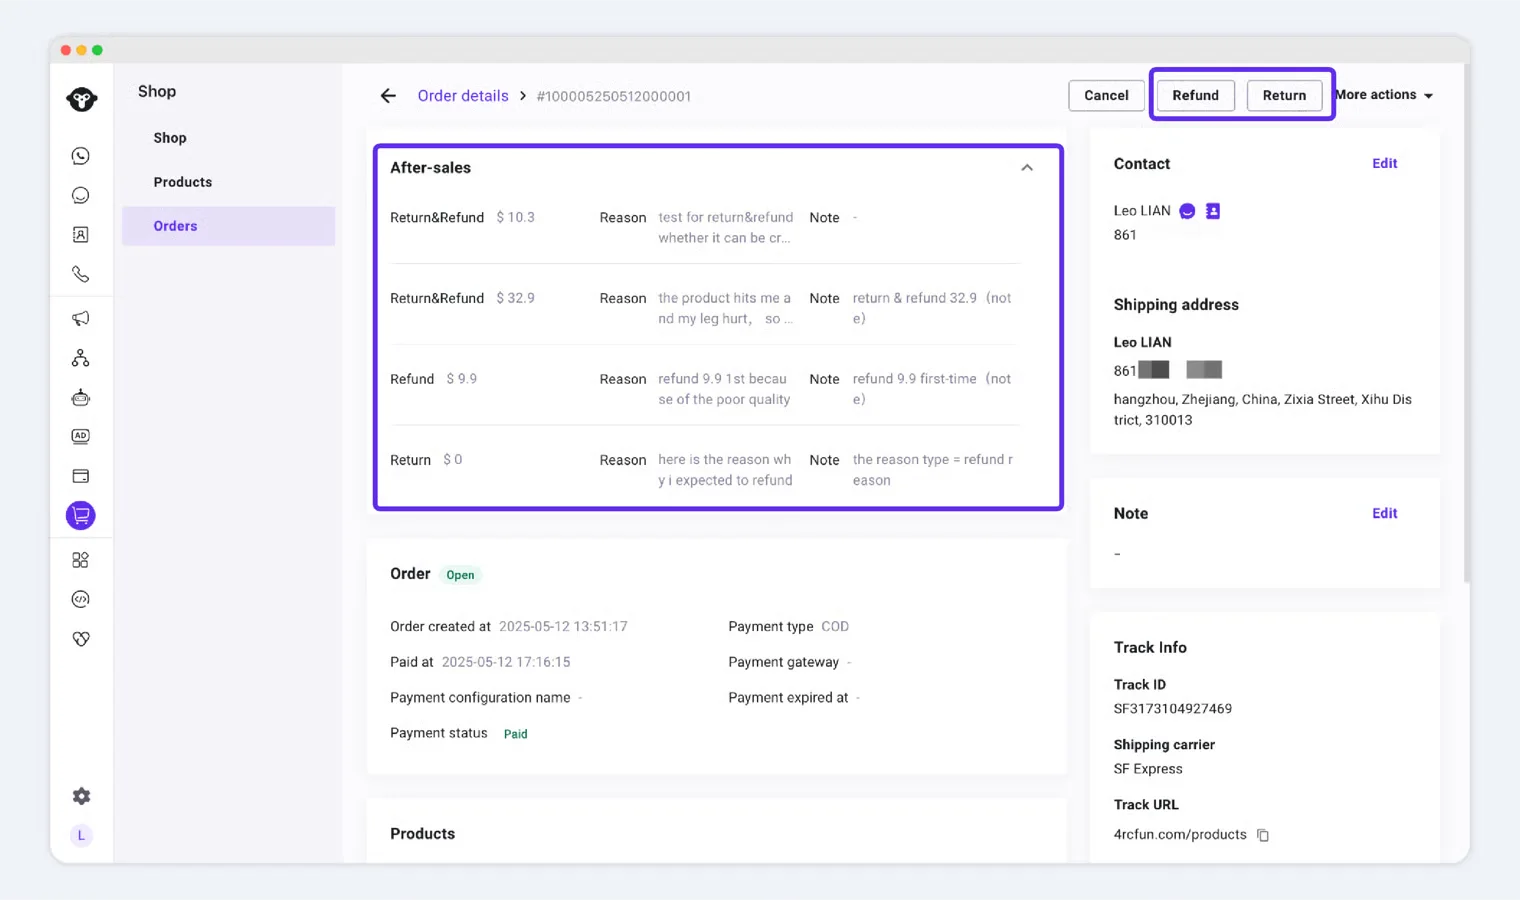
Task: Click the Refund button
Action: tap(1195, 95)
